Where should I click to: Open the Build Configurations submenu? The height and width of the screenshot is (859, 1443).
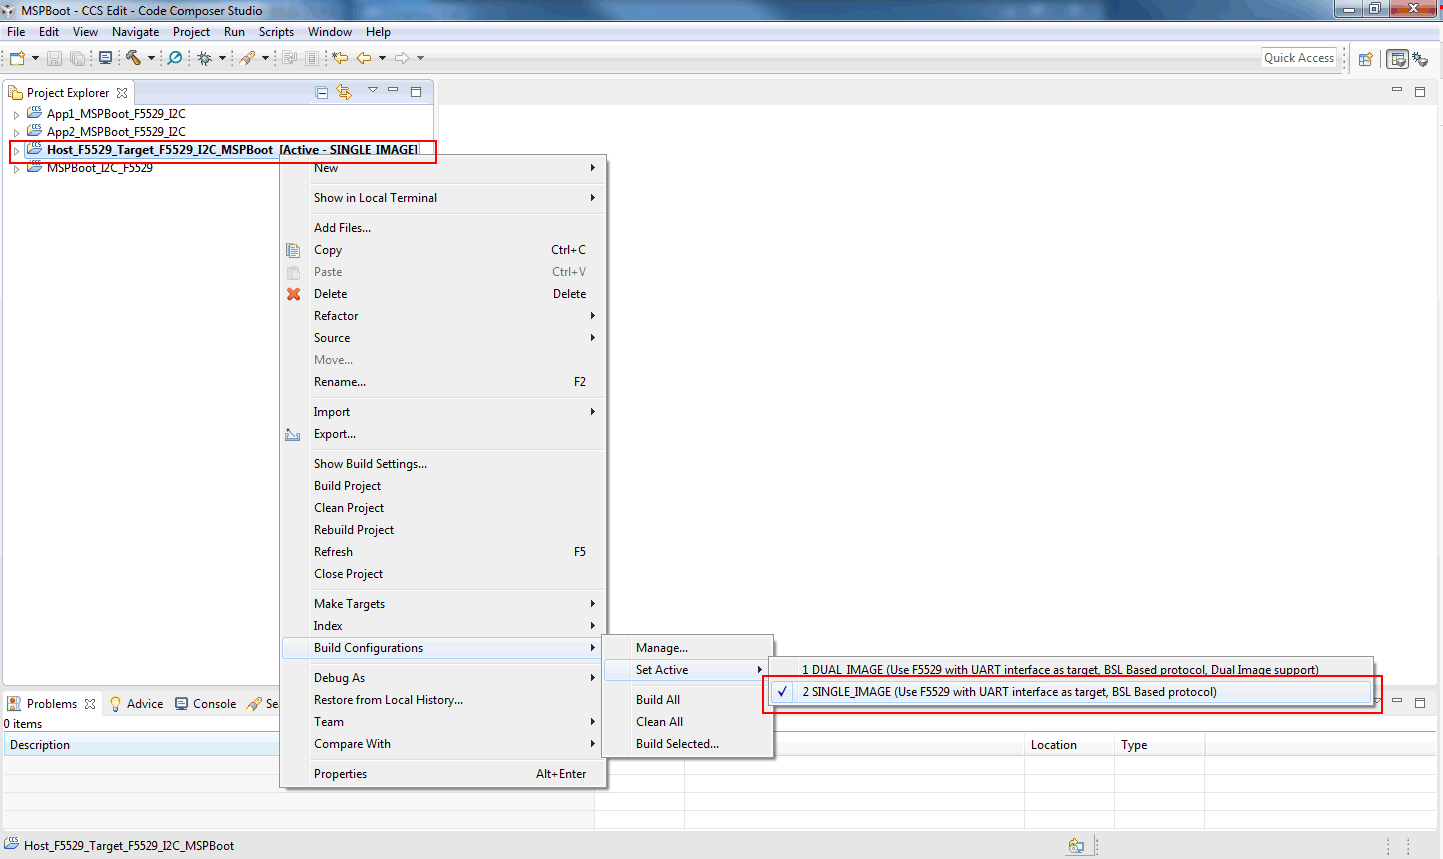point(443,648)
